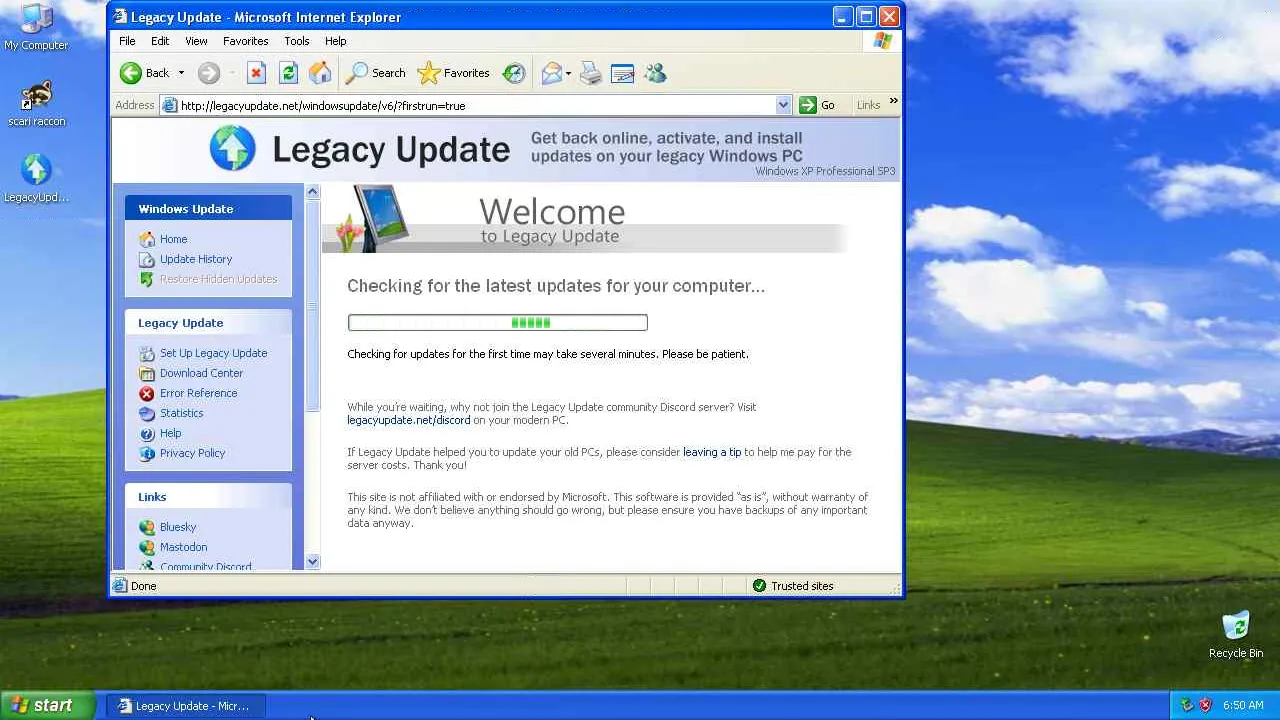
Task: Click the Legacy Update globe logo in header
Action: tap(233, 149)
